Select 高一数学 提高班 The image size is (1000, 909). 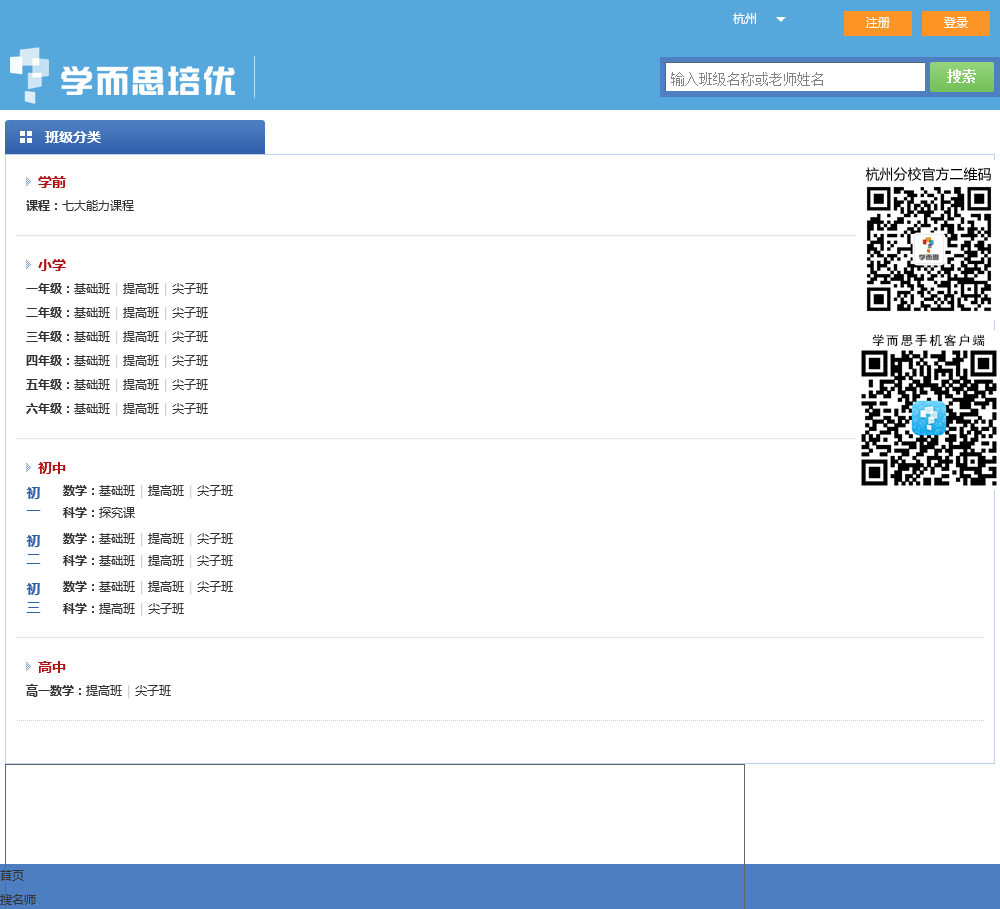coord(104,691)
